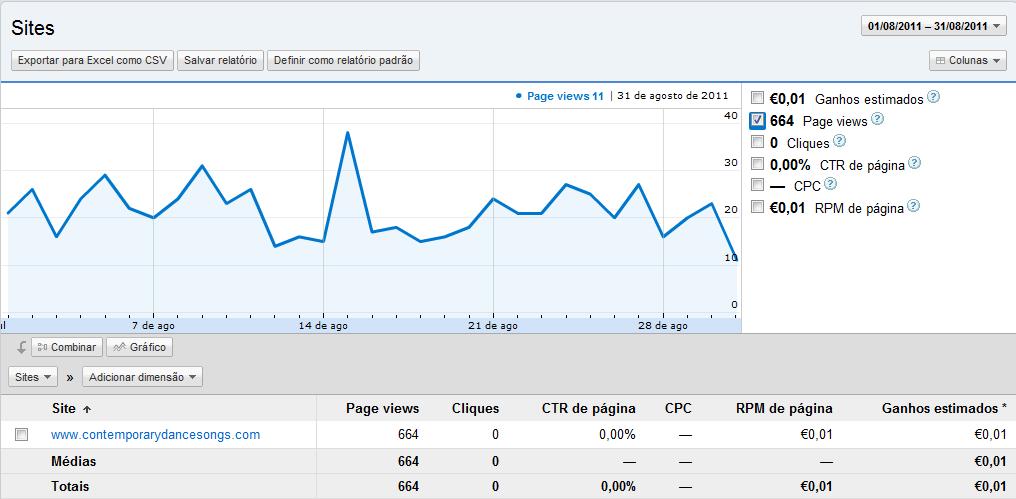Click help icon next to Ganhos estimados
The width and height of the screenshot is (1016, 499).
click(x=933, y=97)
